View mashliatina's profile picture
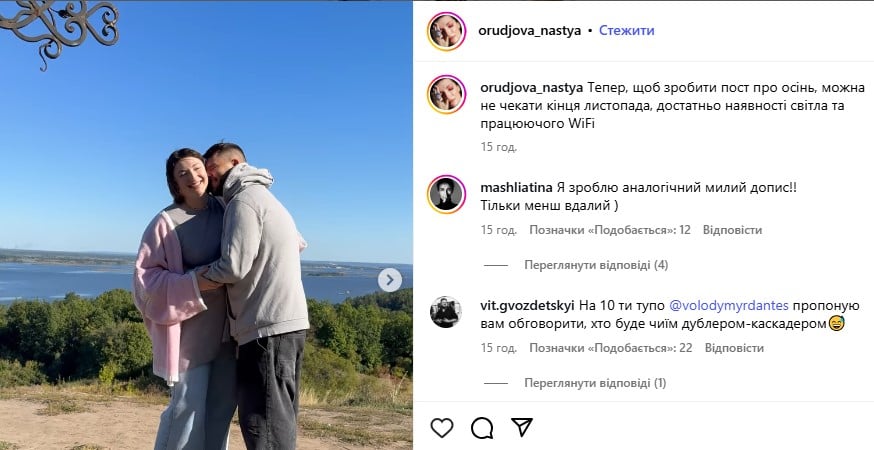This screenshot has height=450, width=874. point(446,195)
